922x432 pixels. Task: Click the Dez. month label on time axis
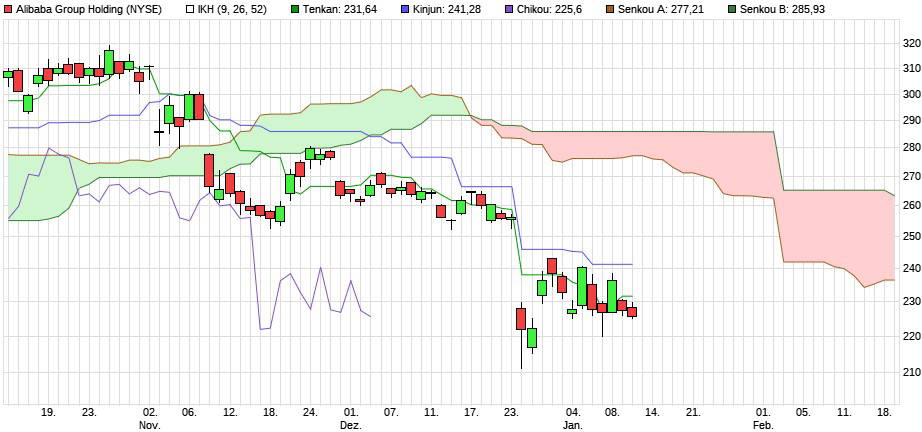click(x=351, y=424)
